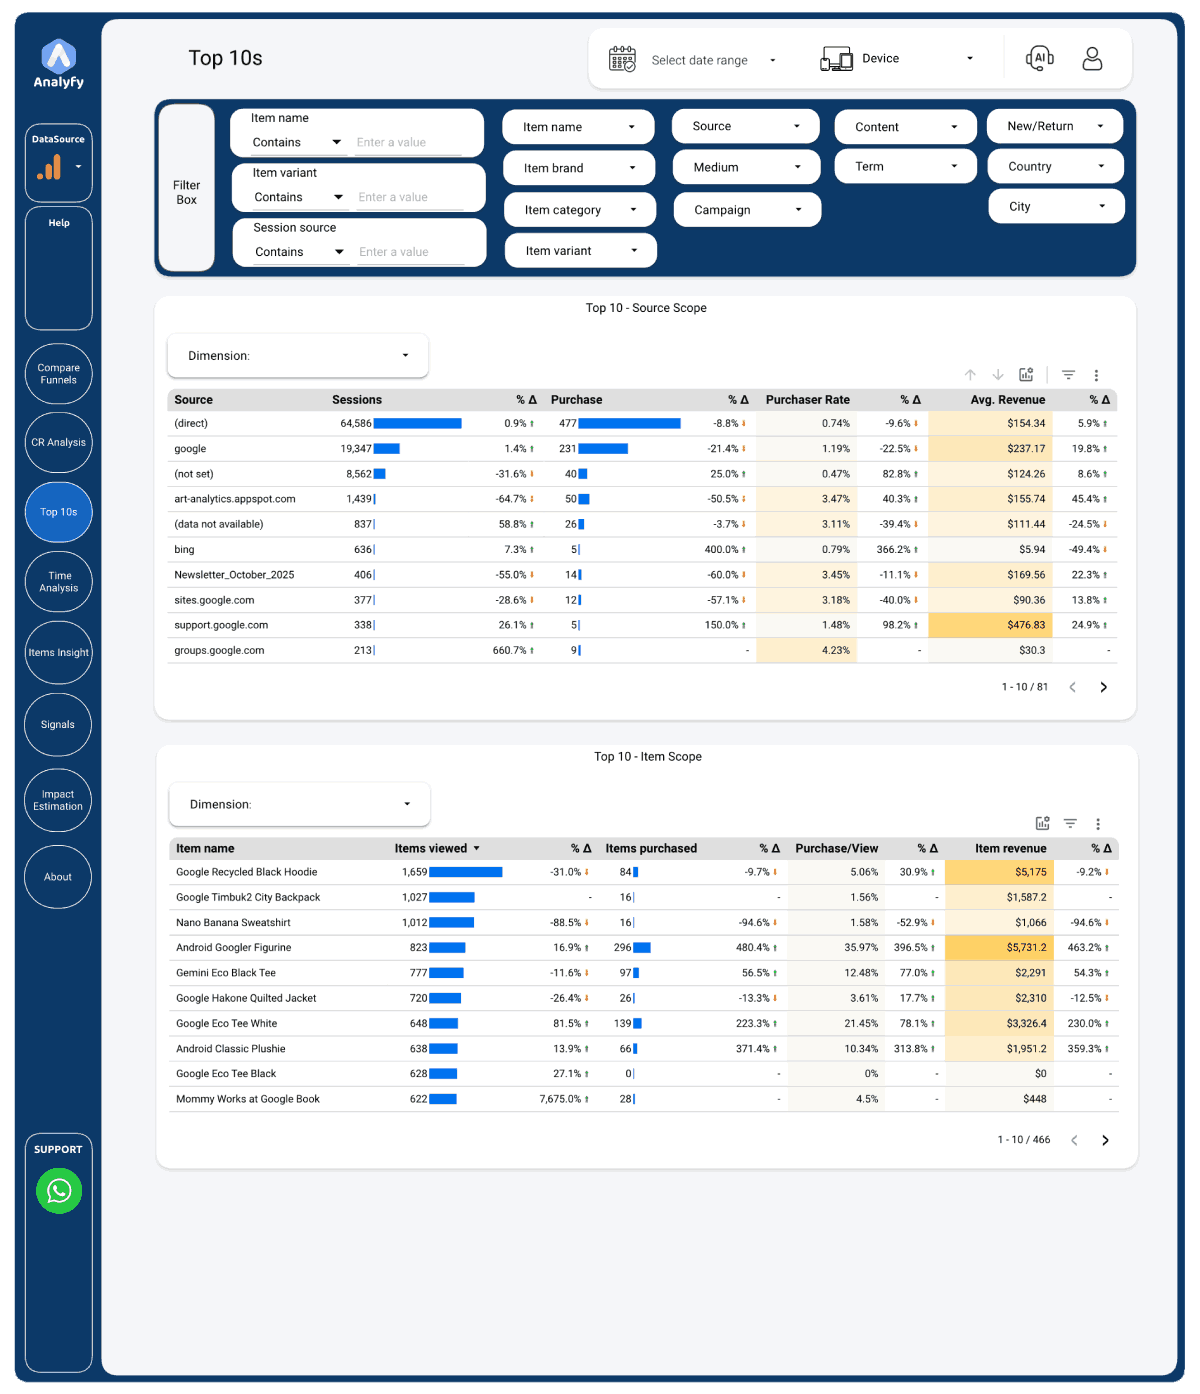
Task: Open the Signals page
Action: tap(58, 725)
